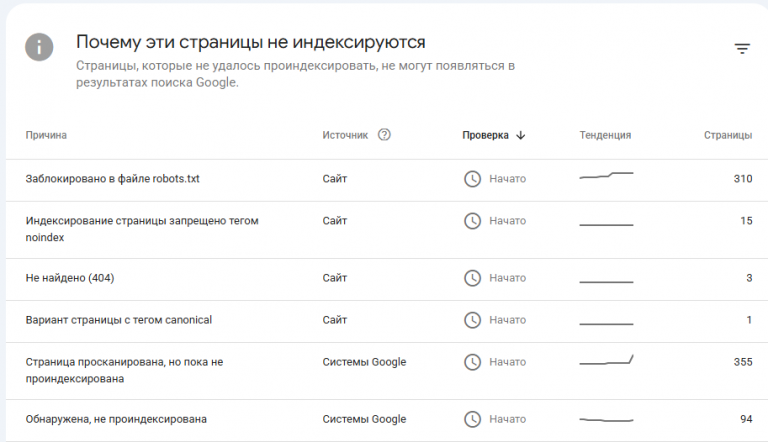Click trend sparkline in canonical row
This screenshot has width=768, height=442.
pos(606,324)
